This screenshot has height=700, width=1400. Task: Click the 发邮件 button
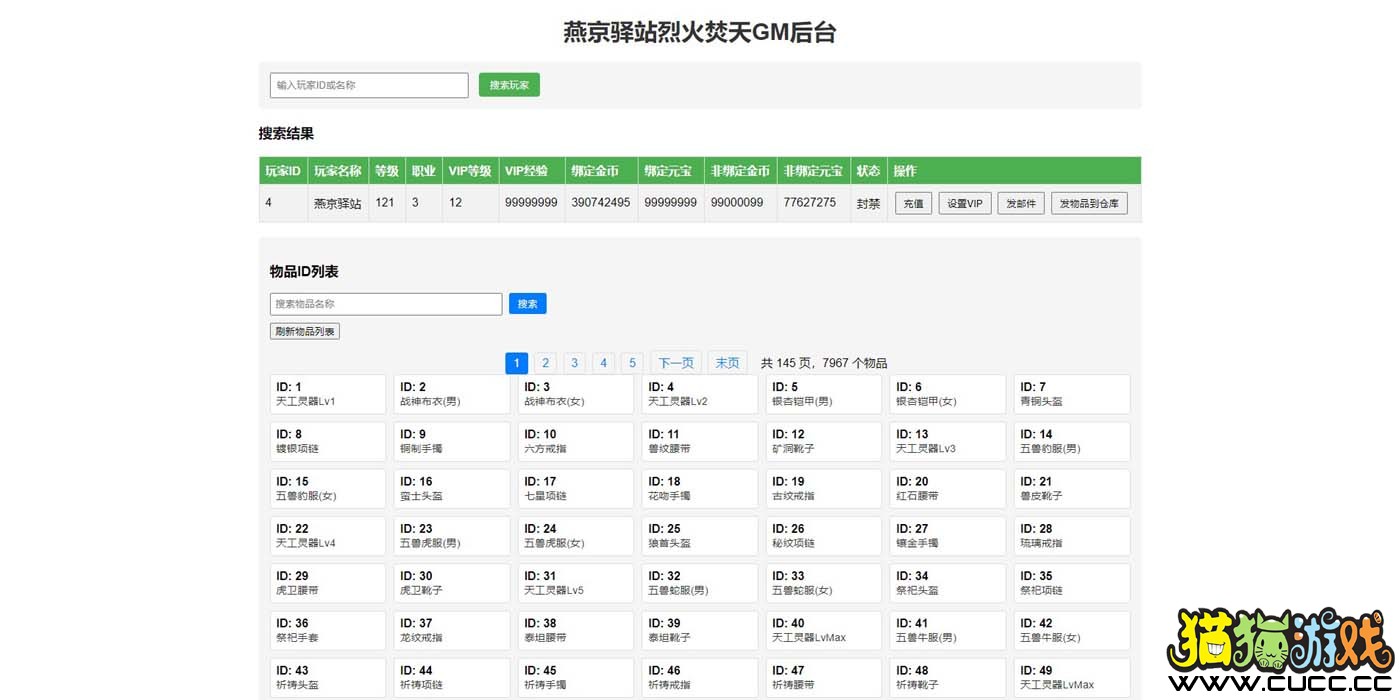click(1021, 203)
